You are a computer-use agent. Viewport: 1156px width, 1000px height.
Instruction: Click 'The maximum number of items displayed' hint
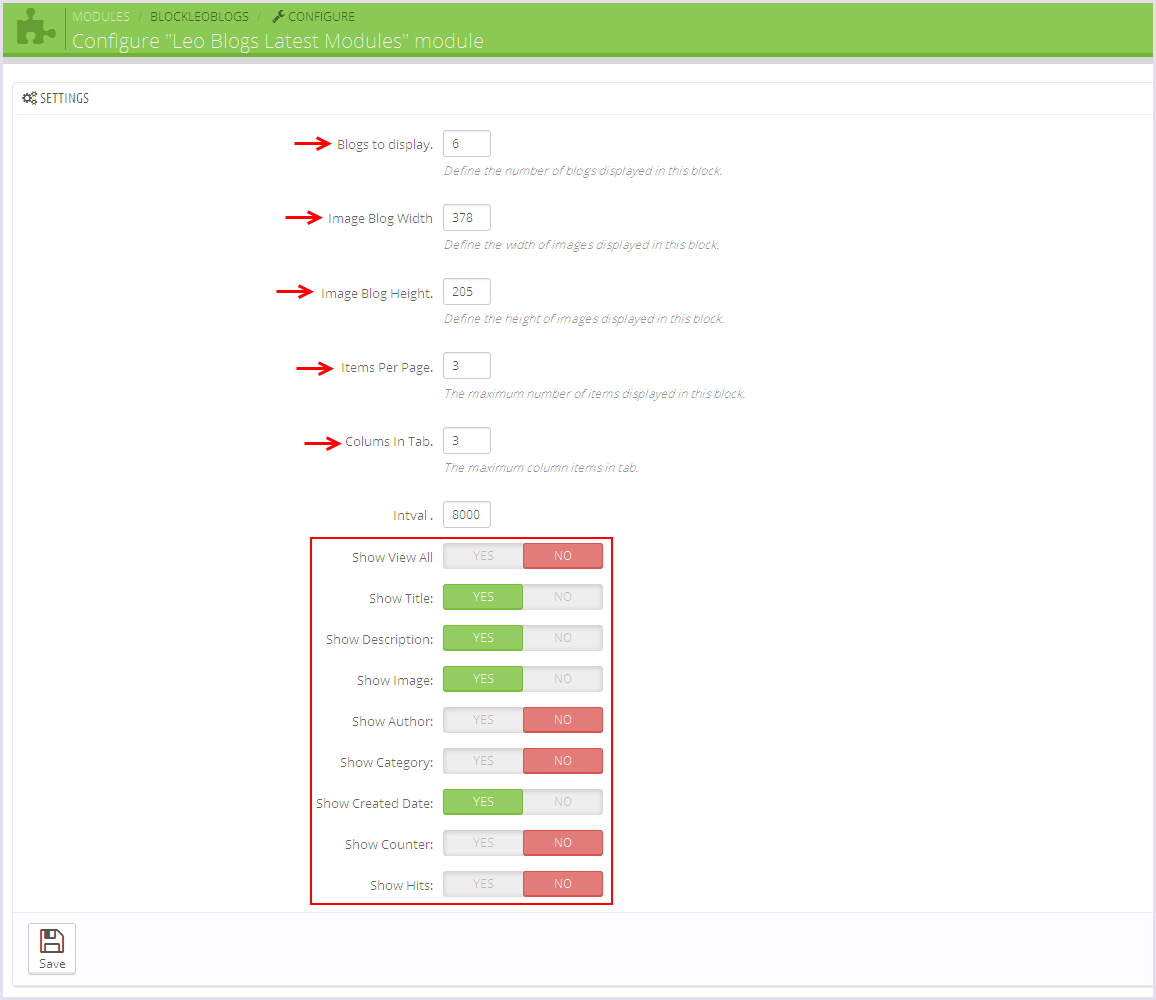click(594, 394)
